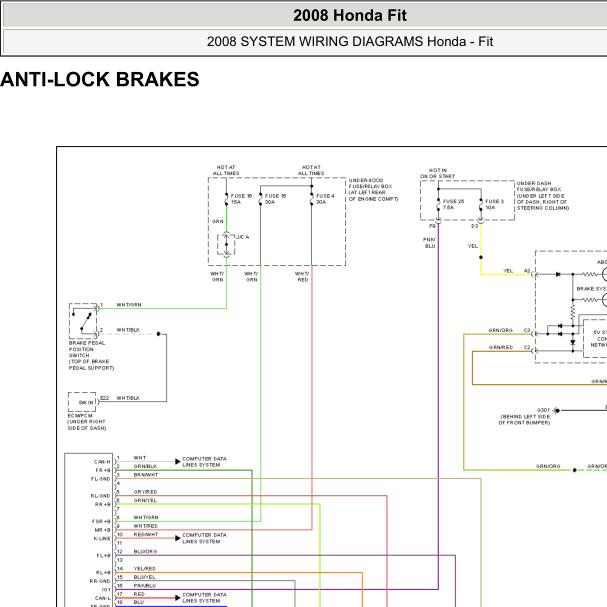Click the 'UNDER-DASH FUSE/RELAY BOX' description

[x=543, y=195]
